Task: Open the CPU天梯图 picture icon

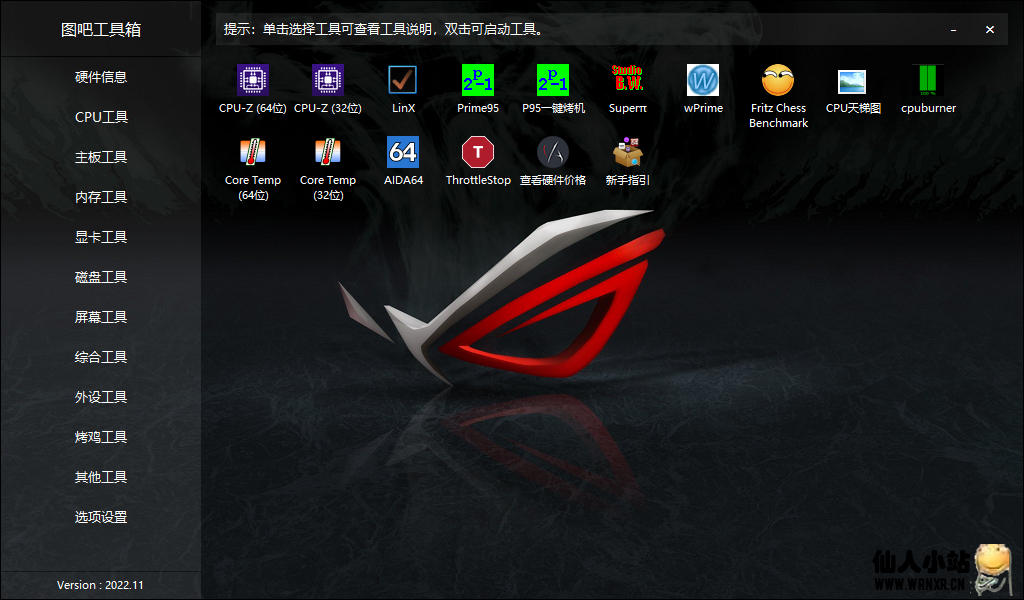Action: click(853, 82)
